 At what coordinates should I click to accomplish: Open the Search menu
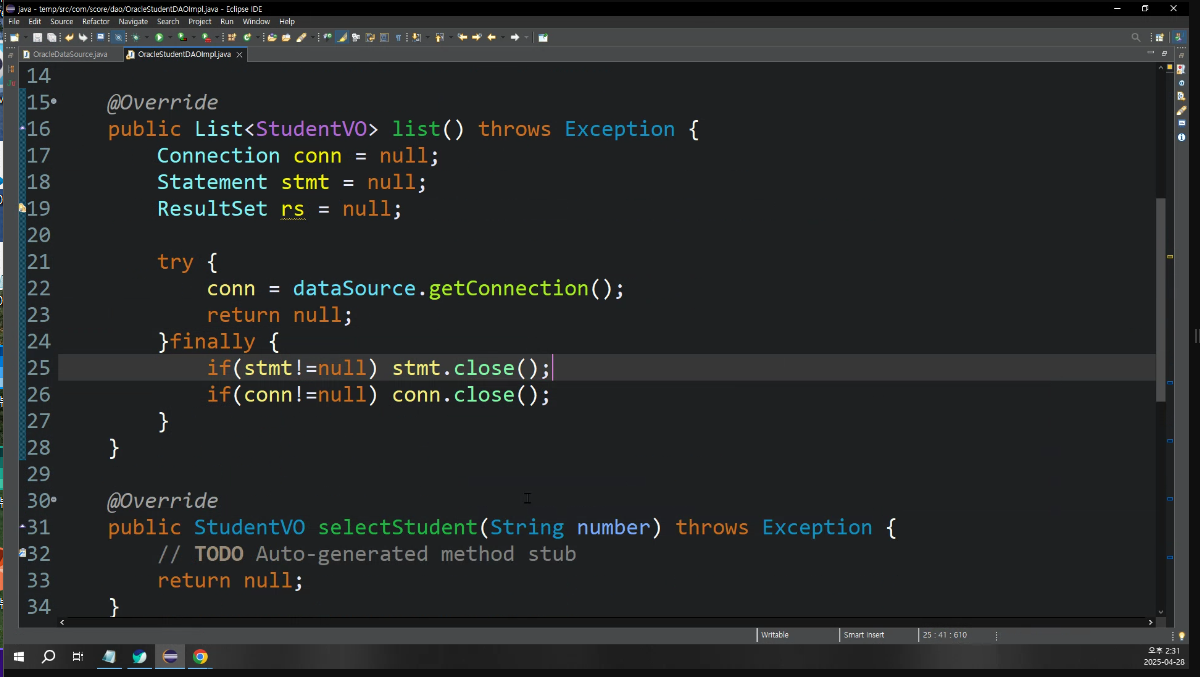pos(168,21)
